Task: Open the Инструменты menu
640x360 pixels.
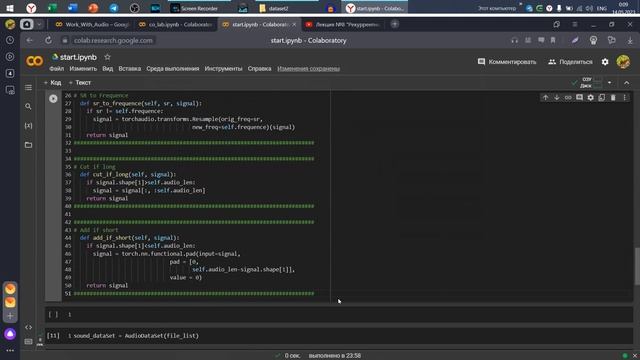Action: 223,69
